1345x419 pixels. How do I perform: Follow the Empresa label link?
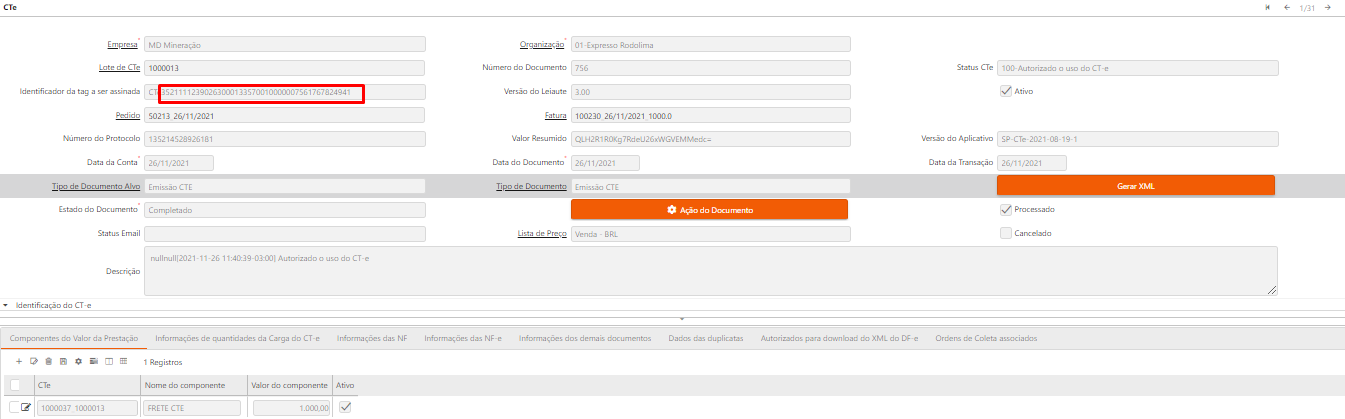pyautogui.click(x=122, y=44)
